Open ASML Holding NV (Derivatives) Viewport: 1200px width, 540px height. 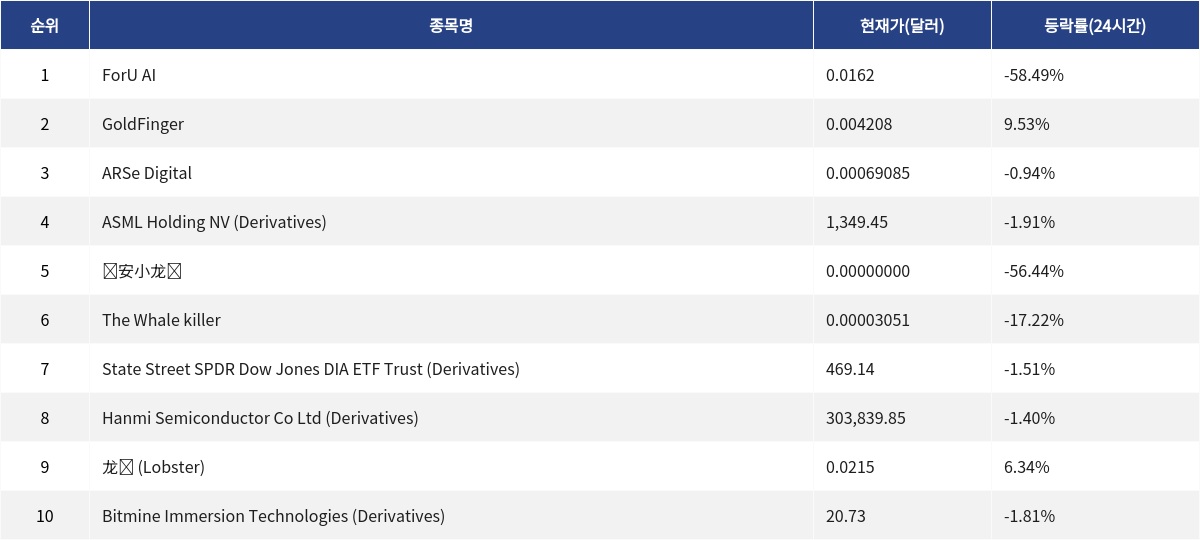tap(214, 222)
